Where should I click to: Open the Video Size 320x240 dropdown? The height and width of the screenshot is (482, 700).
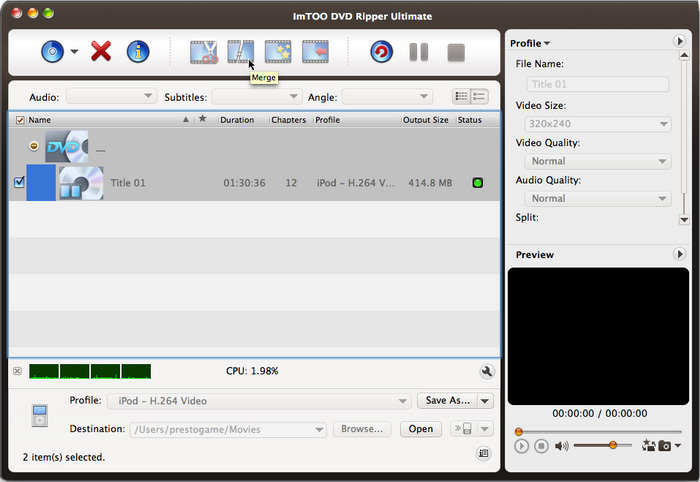(x=598, y=124)
